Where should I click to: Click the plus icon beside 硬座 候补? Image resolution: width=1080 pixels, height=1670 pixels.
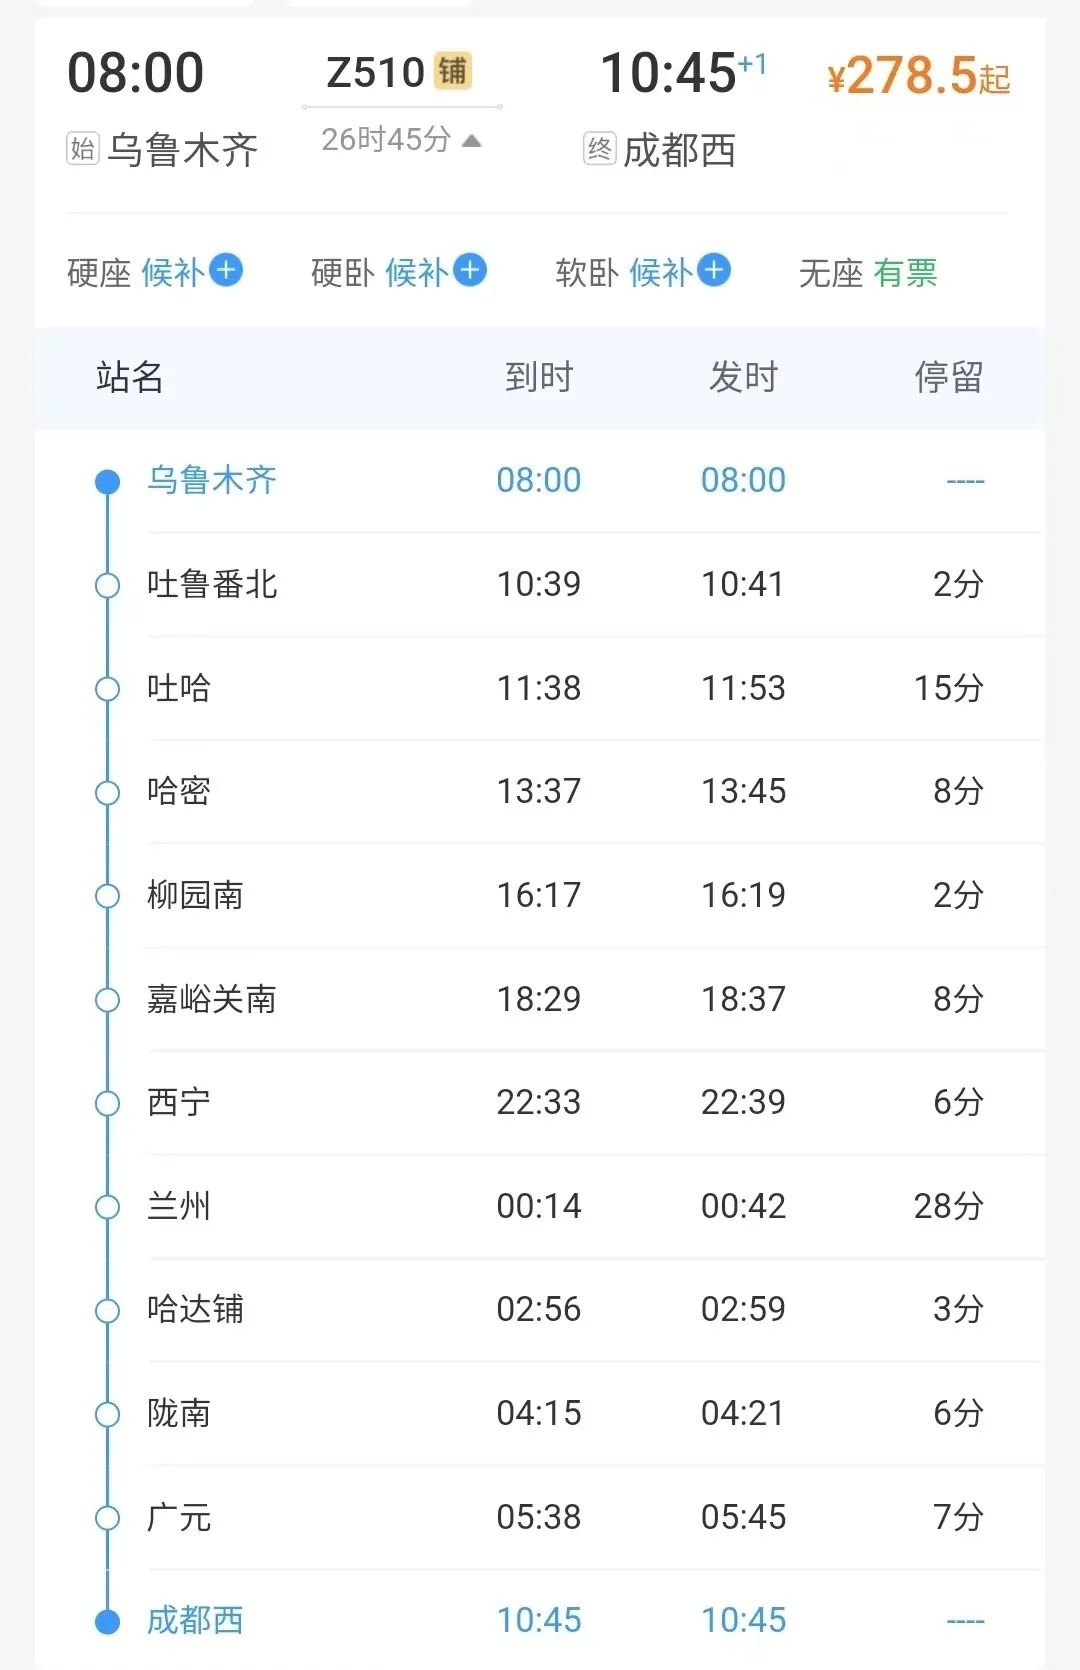point(227,270)
